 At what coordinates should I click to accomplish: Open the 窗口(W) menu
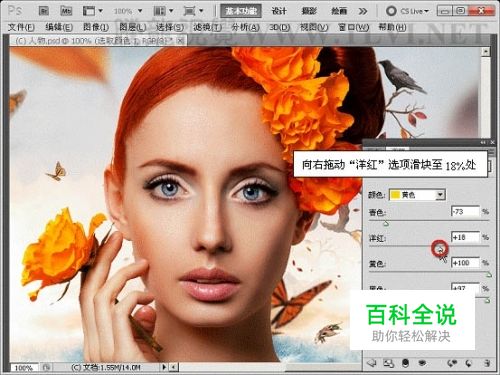coord(354,27)
